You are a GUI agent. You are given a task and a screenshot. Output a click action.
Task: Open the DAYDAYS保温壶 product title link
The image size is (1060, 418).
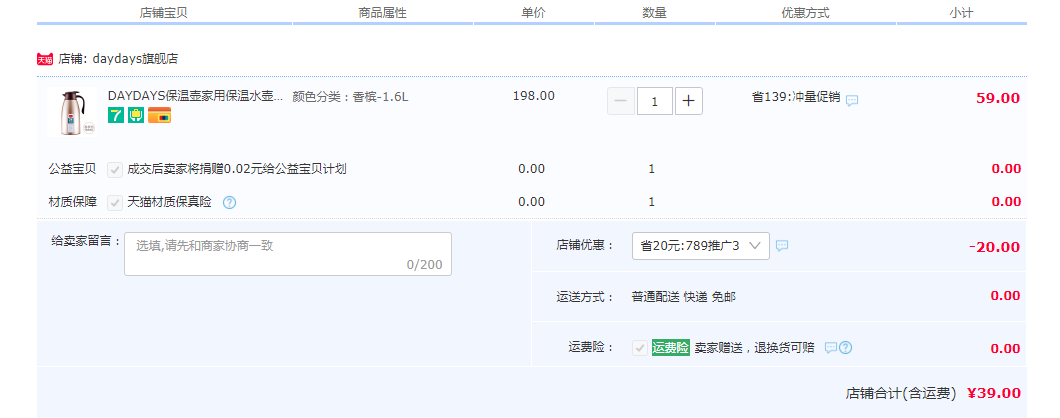click(195, 96)
